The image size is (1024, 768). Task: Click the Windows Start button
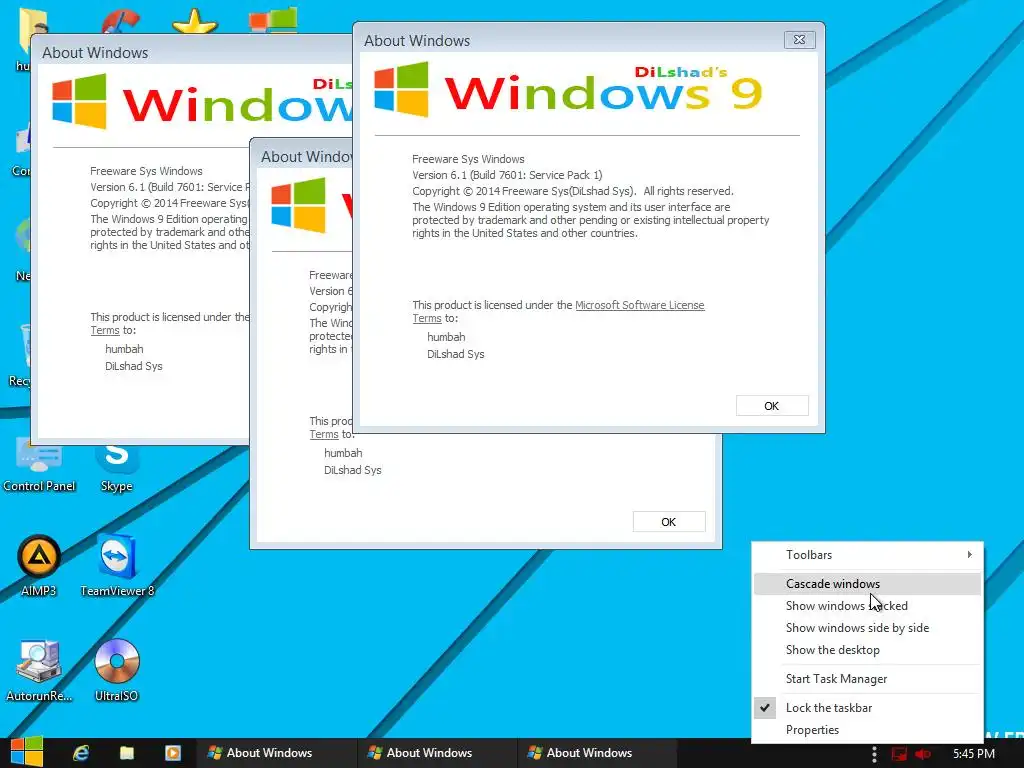pos(27,753)
